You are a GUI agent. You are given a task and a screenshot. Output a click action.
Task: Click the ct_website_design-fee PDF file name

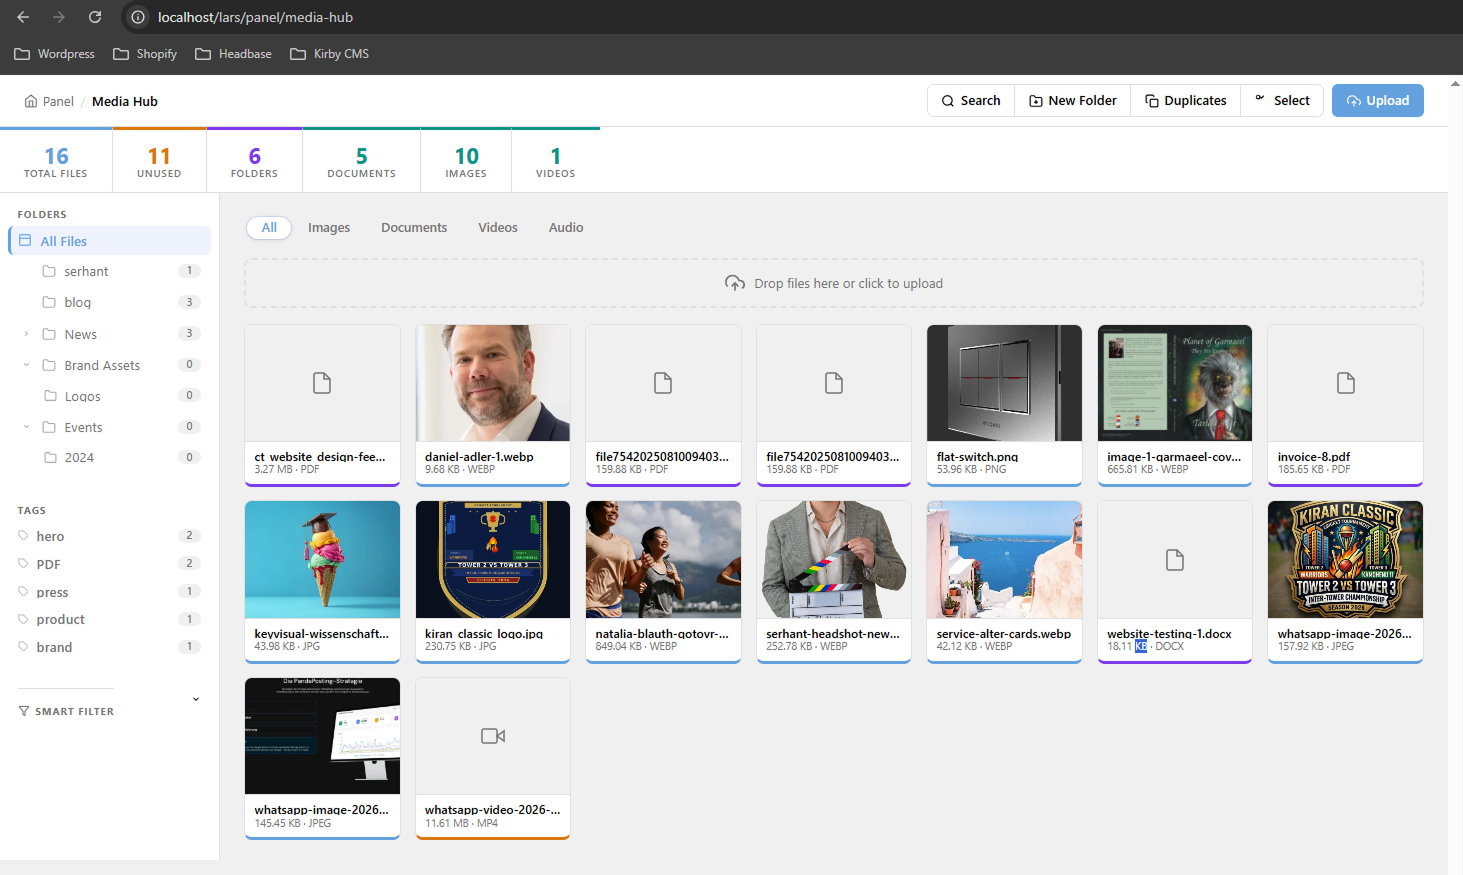tap(320, 457)
